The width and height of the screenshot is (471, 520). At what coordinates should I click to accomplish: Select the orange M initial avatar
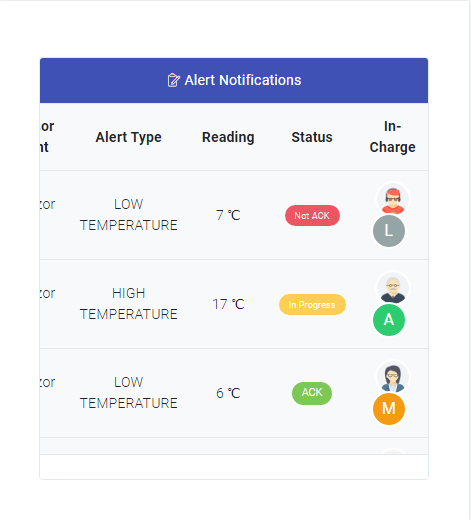(389, 409)
